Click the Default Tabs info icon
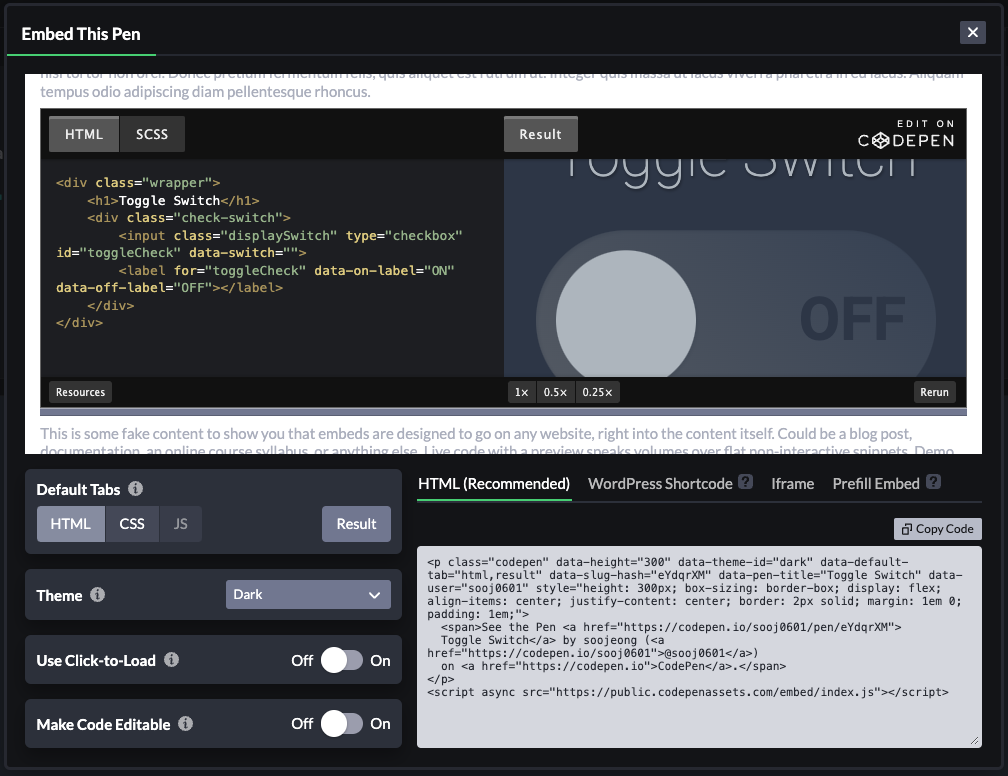Screen dimensions: 1008x776 pyautogui.click(x=135, y=489)
